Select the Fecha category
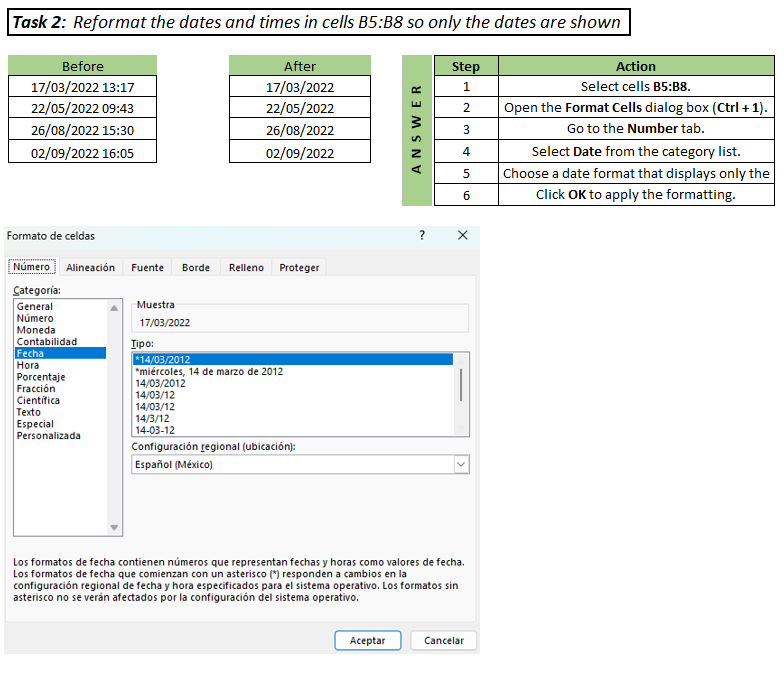Screen dimensions: 784x673 (x=60, y=354)
